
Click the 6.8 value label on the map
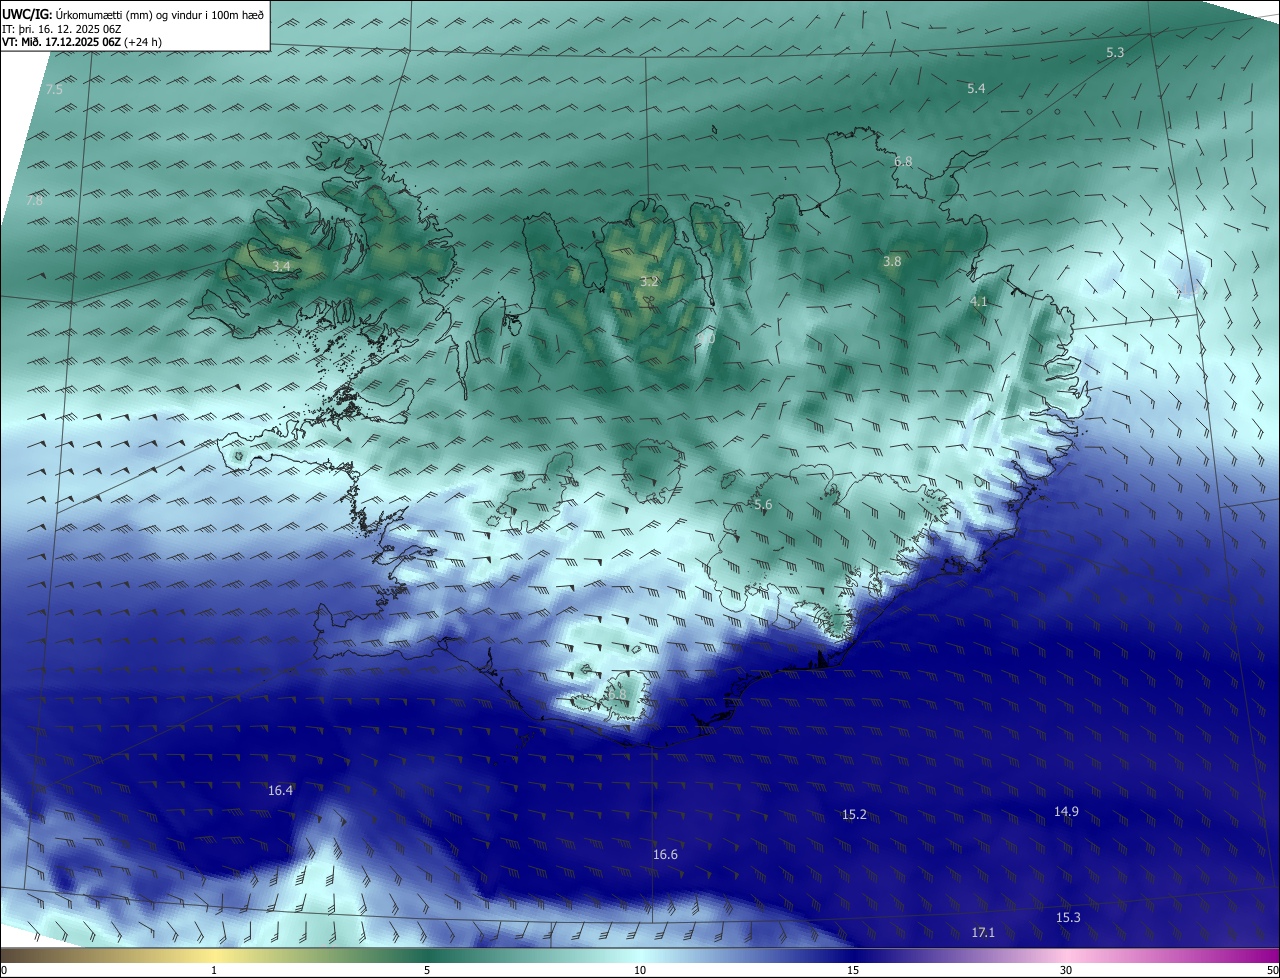click(x=903, y=161)
